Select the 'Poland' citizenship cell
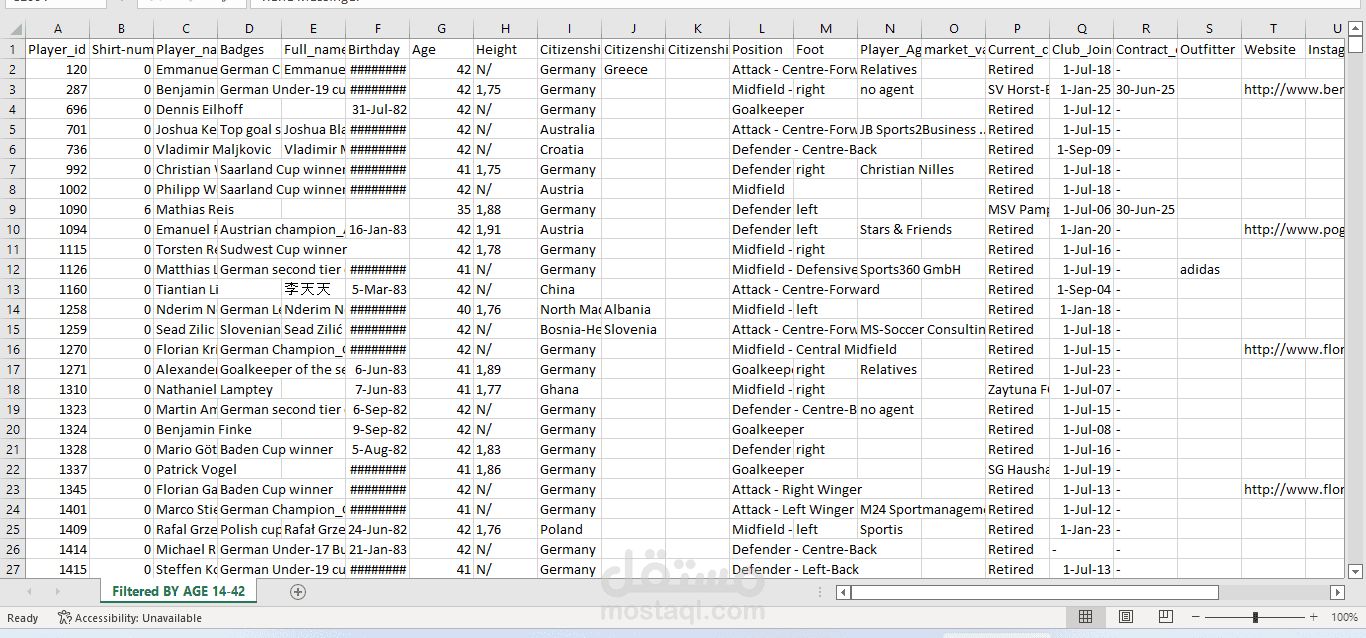The image size is (1366, 638). click(570, 529)
